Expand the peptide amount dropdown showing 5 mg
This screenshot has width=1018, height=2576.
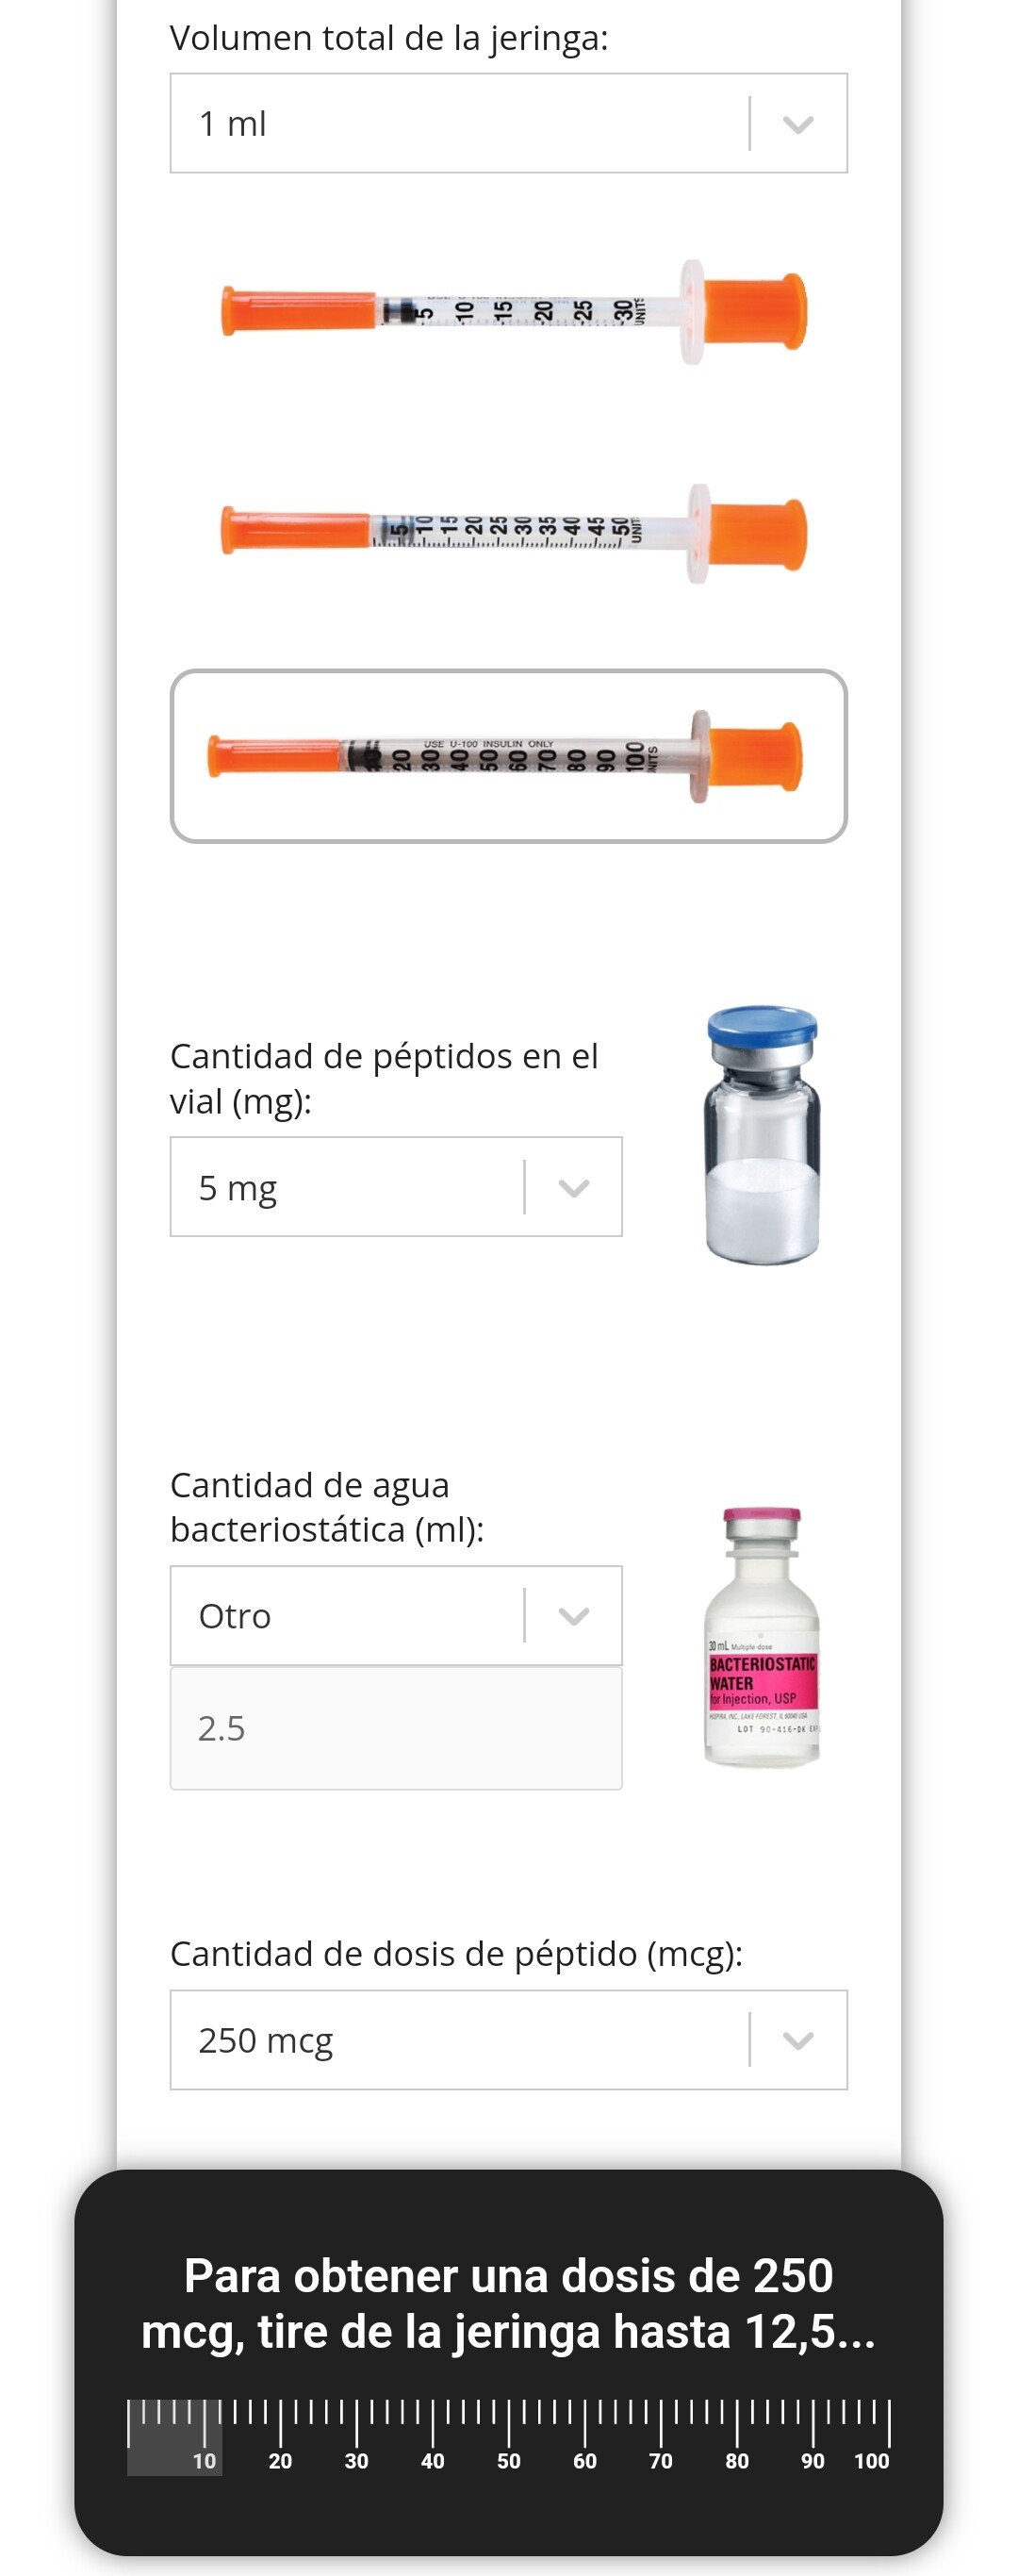click(x=396, y=1187)
